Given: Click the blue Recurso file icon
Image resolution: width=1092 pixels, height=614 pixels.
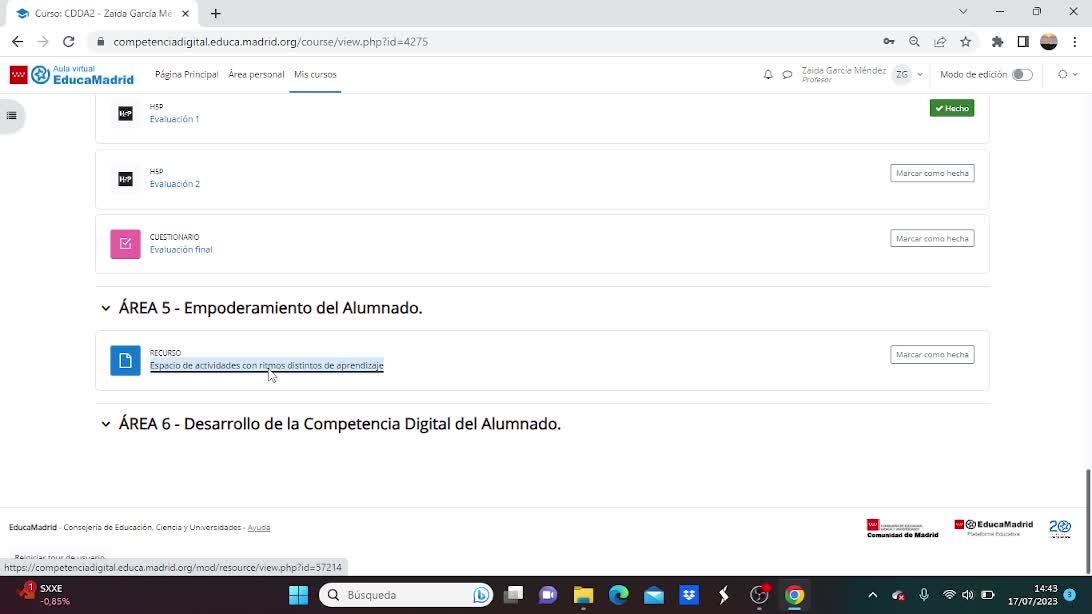Looking at the screenshot, I should tap(125, 360).
